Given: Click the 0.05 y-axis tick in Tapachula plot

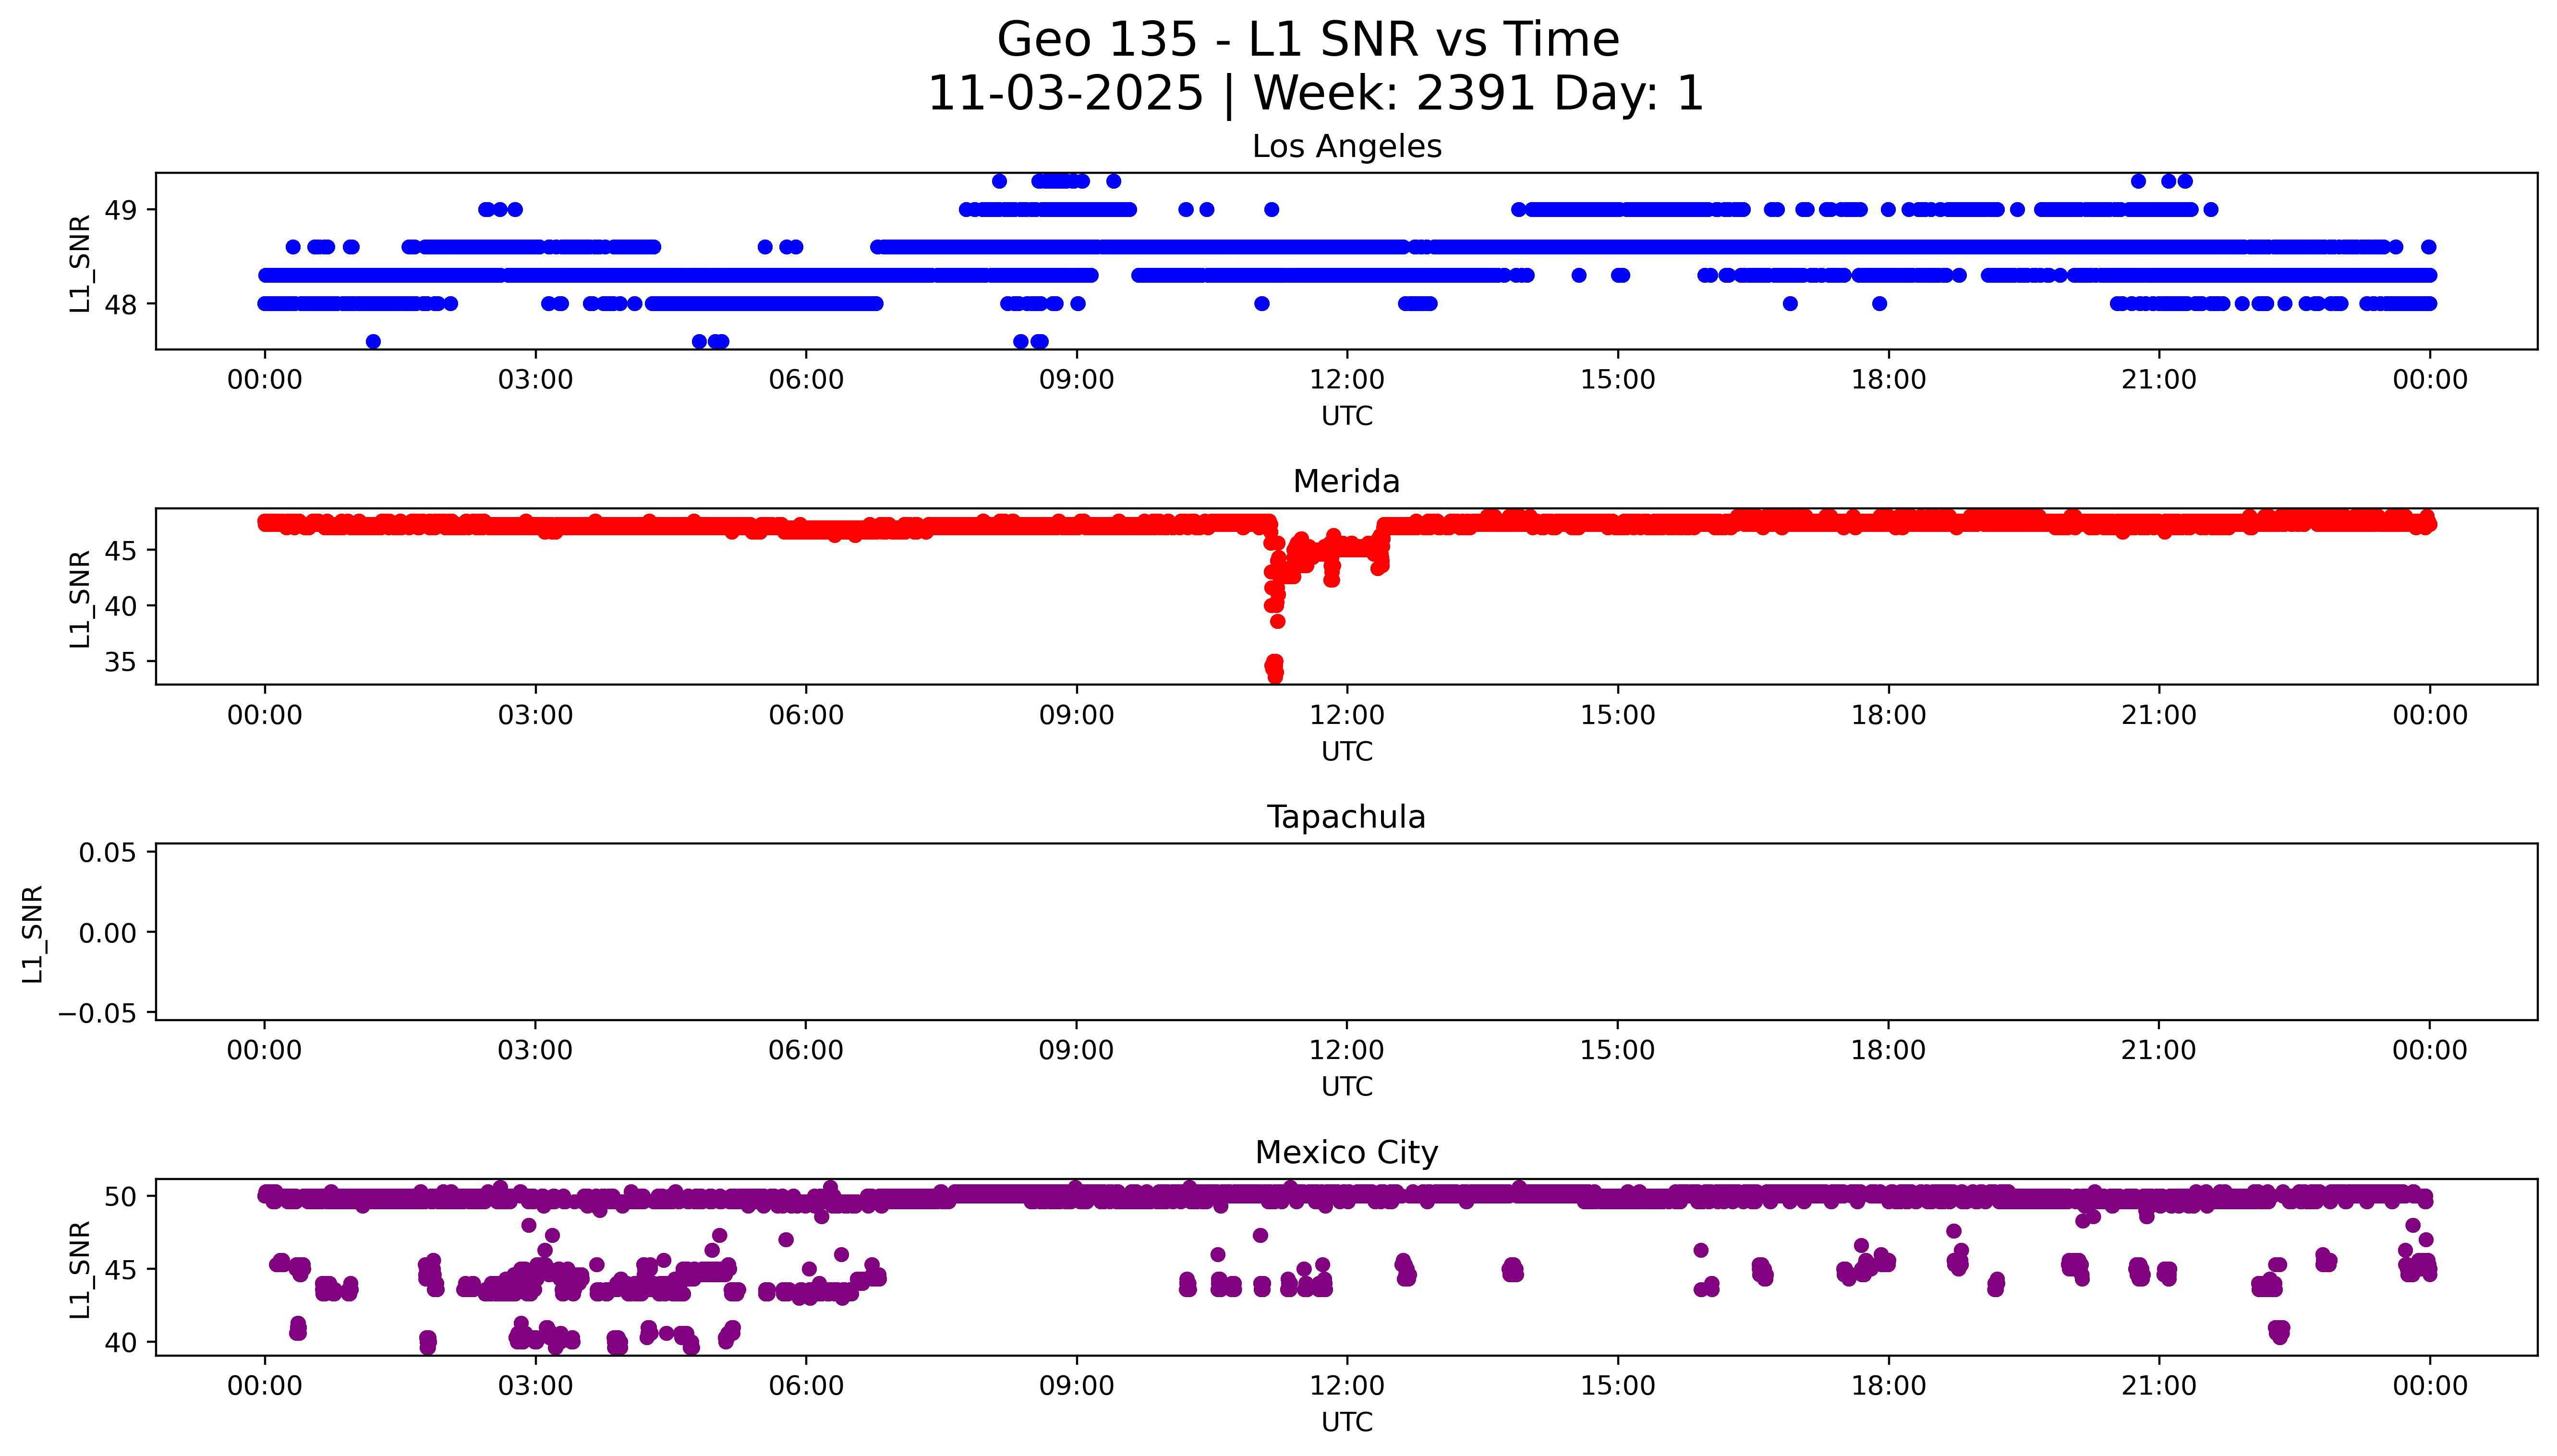Looking at the screenshot, I should pos(107,852).
